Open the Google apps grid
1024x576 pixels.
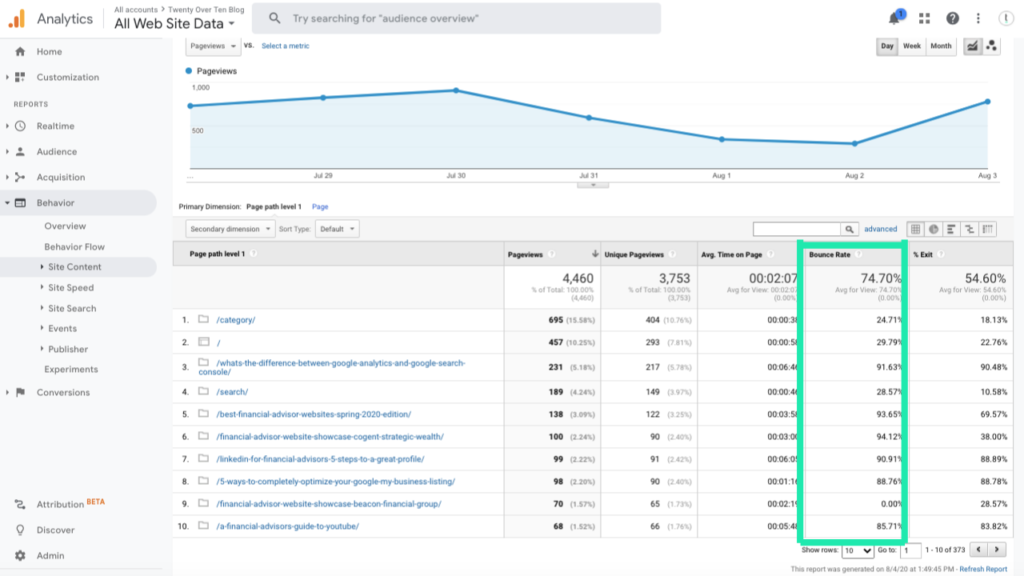[924, 19]
